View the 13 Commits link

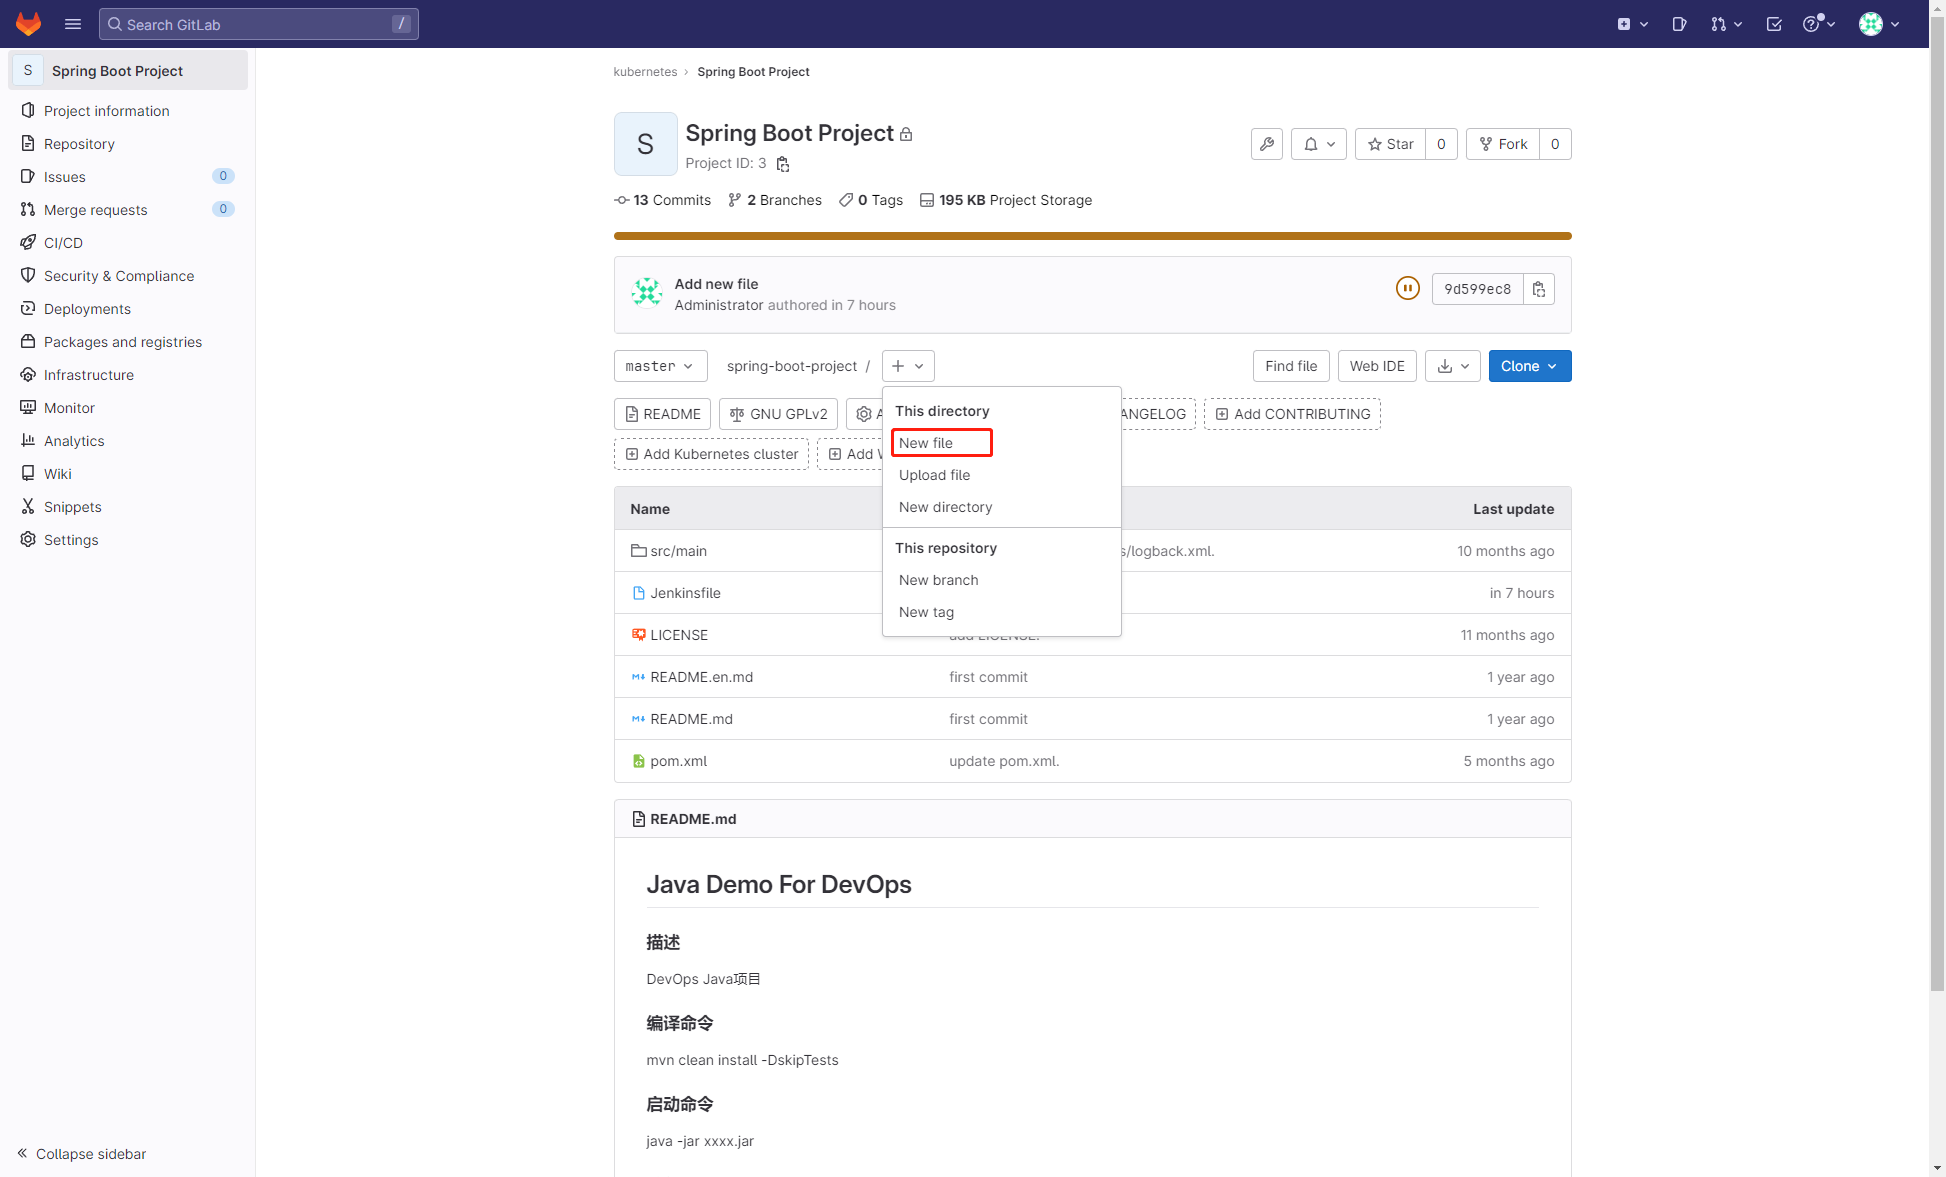point(662,200)
